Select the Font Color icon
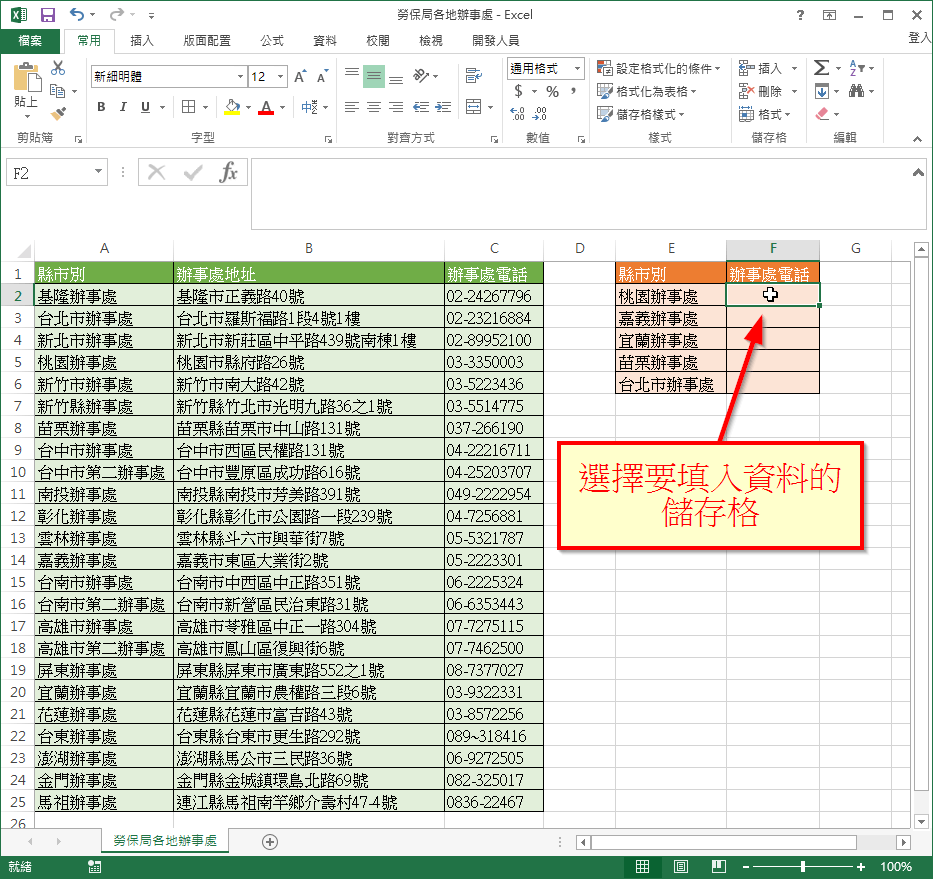 [x=267, y=105]
